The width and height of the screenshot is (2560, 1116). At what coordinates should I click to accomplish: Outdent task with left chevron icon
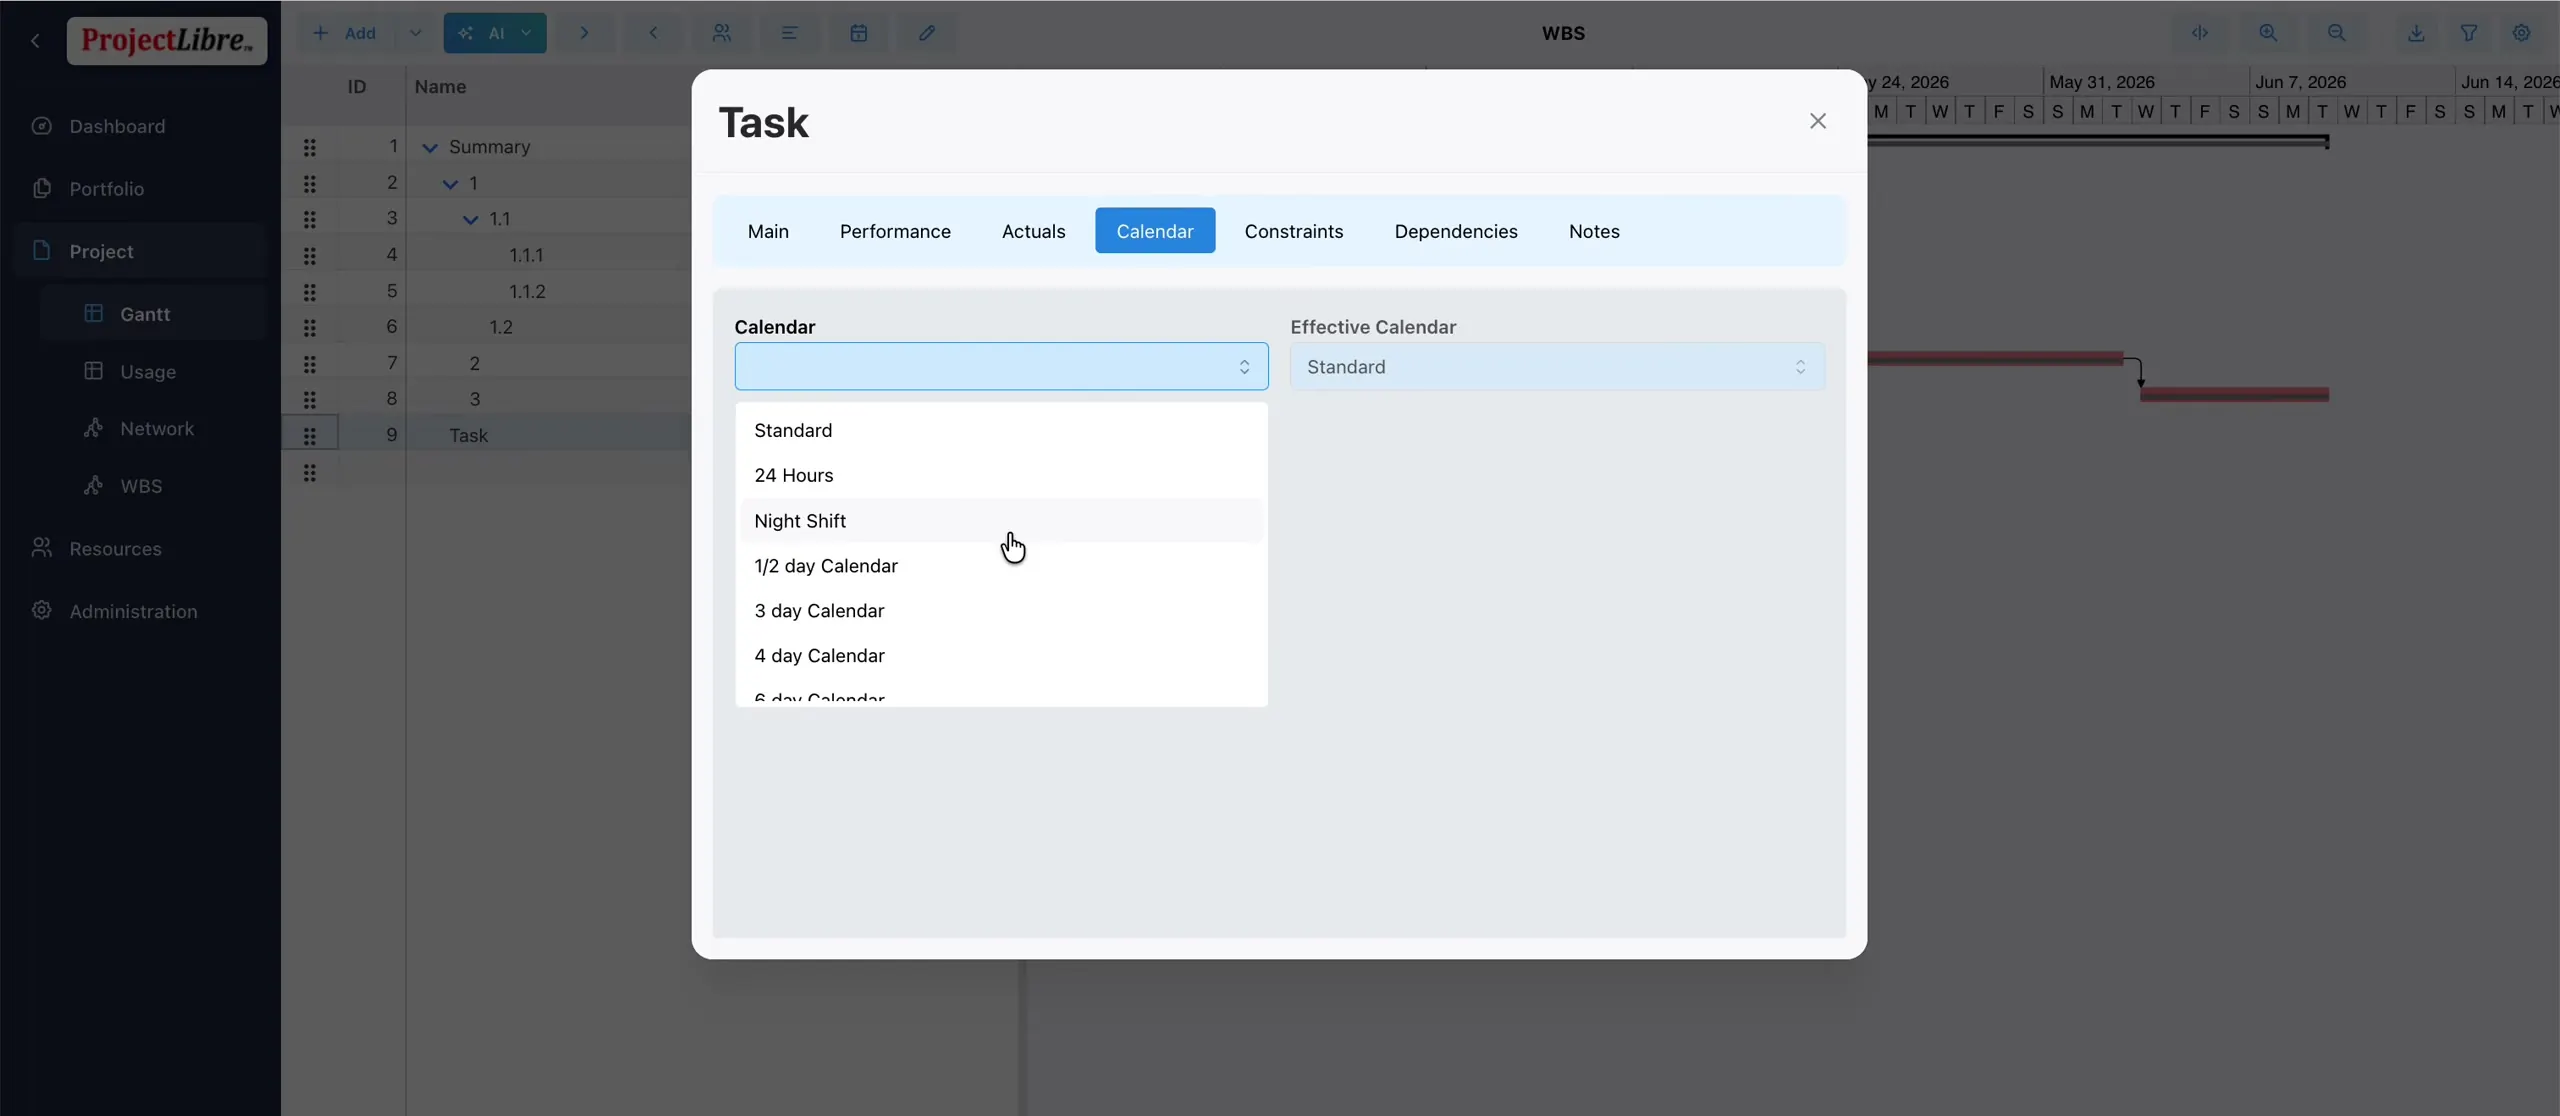pos(653,33)
